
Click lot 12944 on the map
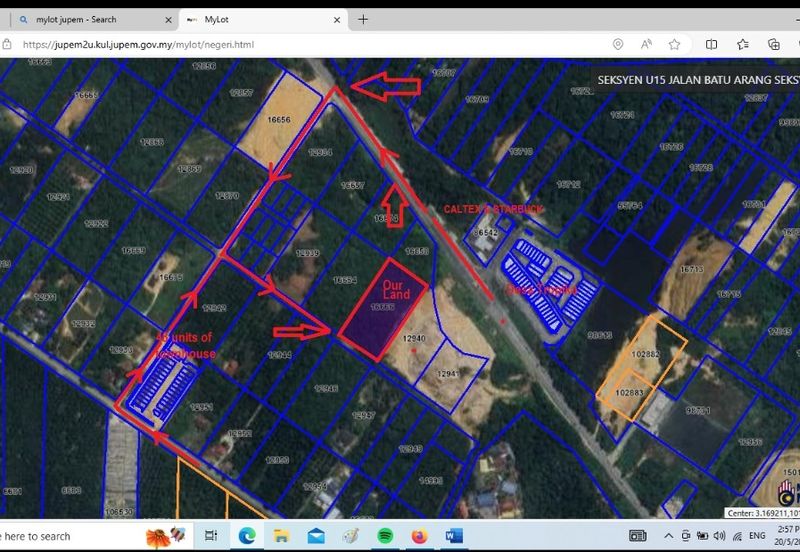pyautogui.click(x=280, y=355)
